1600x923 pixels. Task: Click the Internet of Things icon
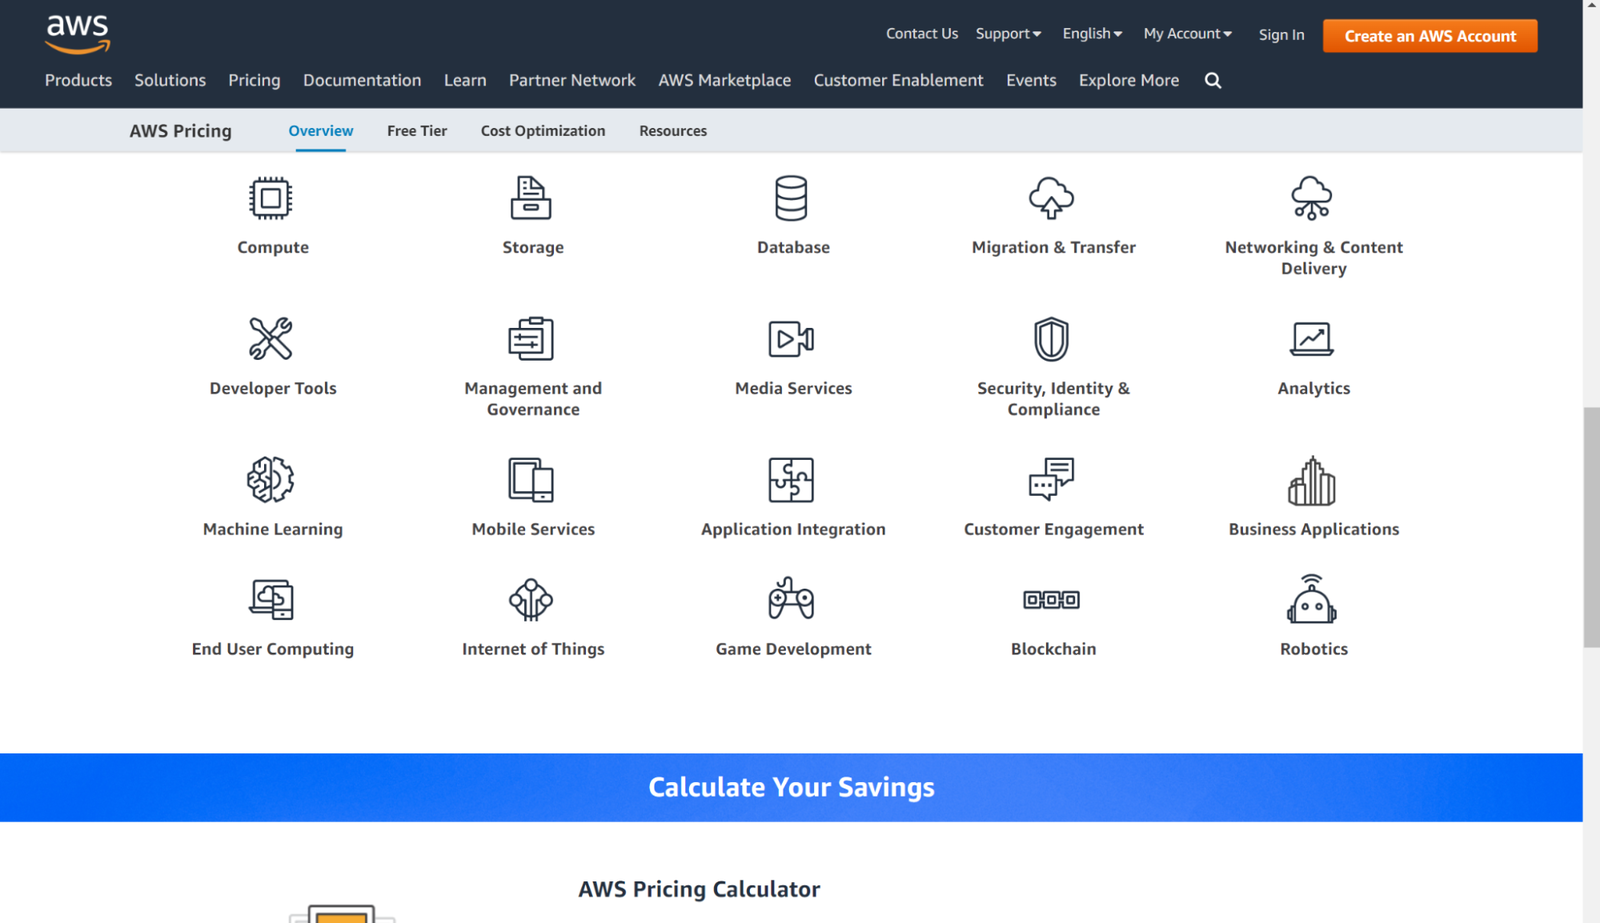(531, 600)
